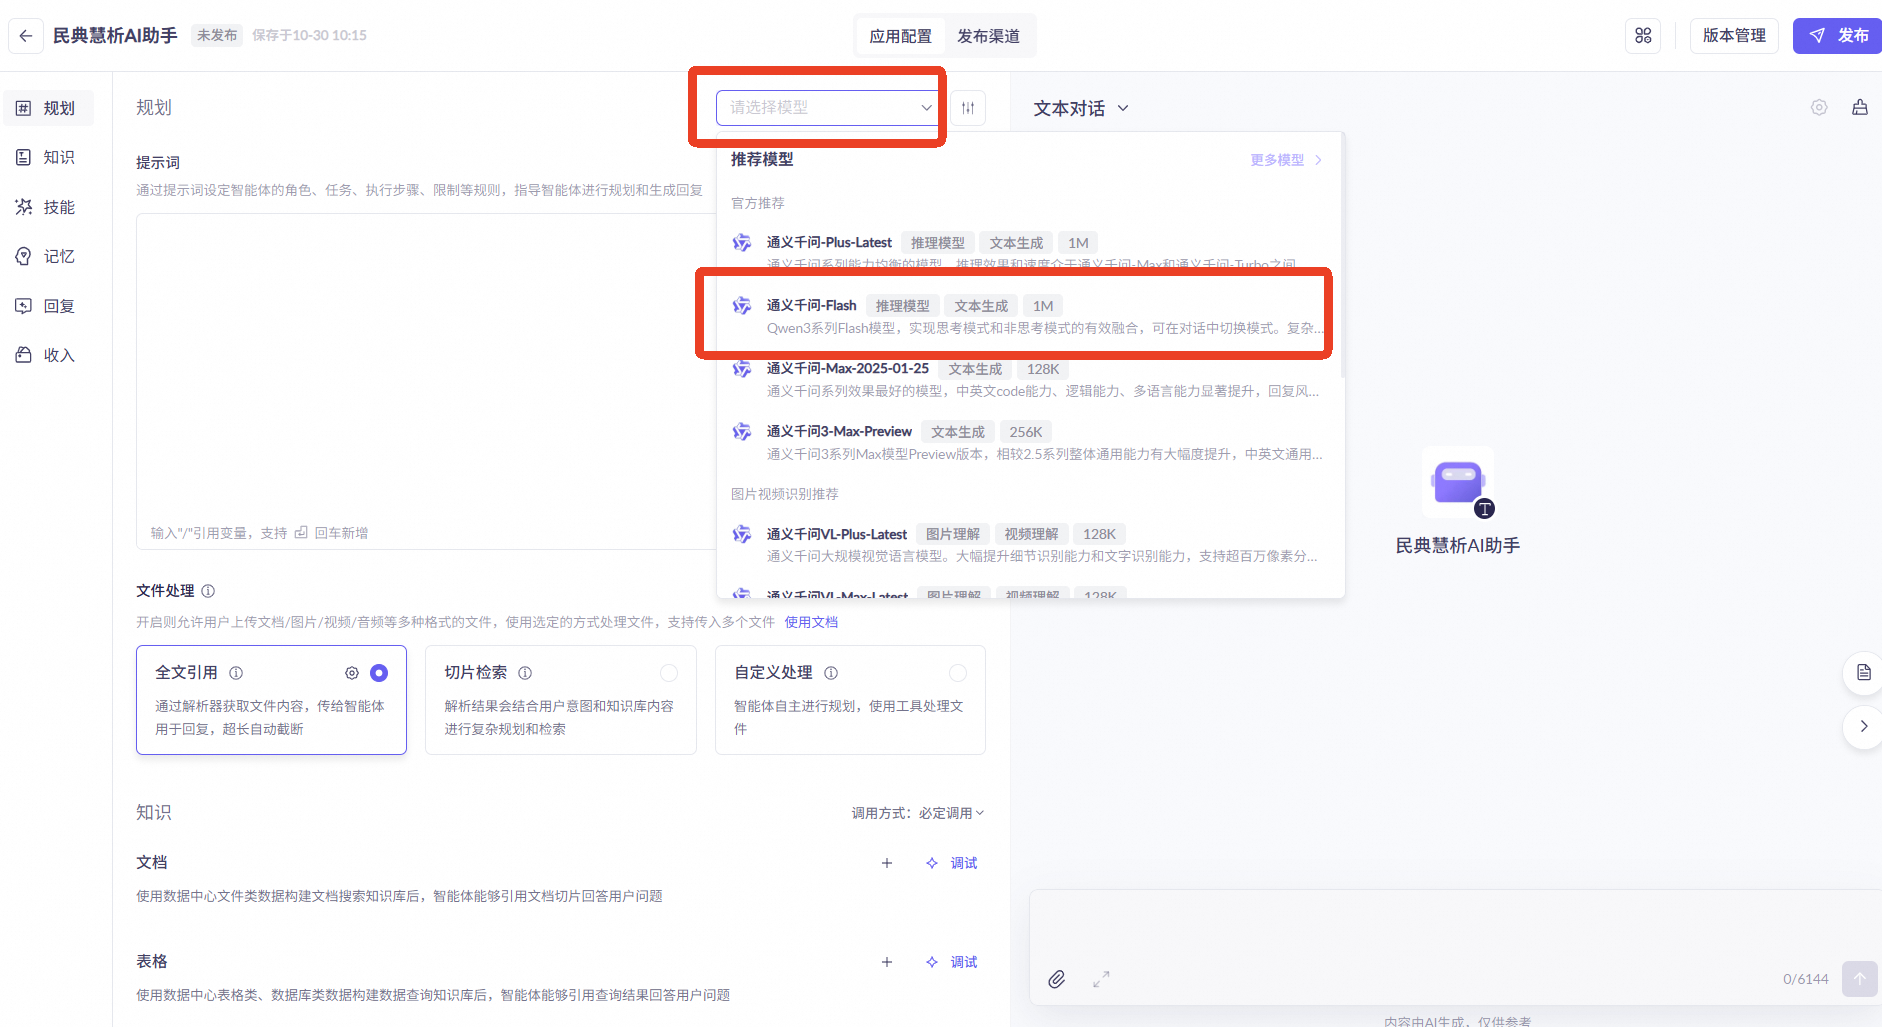Click the 通义千问-Plus-Latest model logo icon
This screenshot has height=1027, width=1882.
point(742,243)
